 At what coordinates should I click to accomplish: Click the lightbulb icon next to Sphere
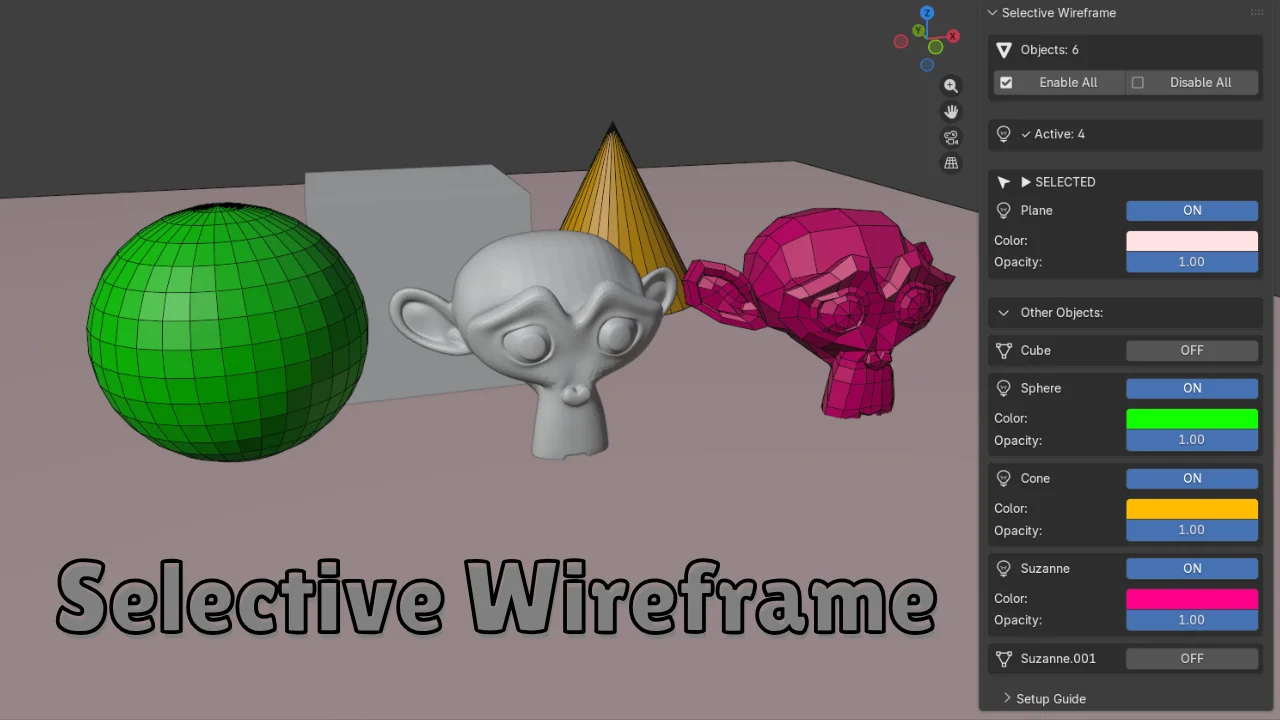(1003, 388)
